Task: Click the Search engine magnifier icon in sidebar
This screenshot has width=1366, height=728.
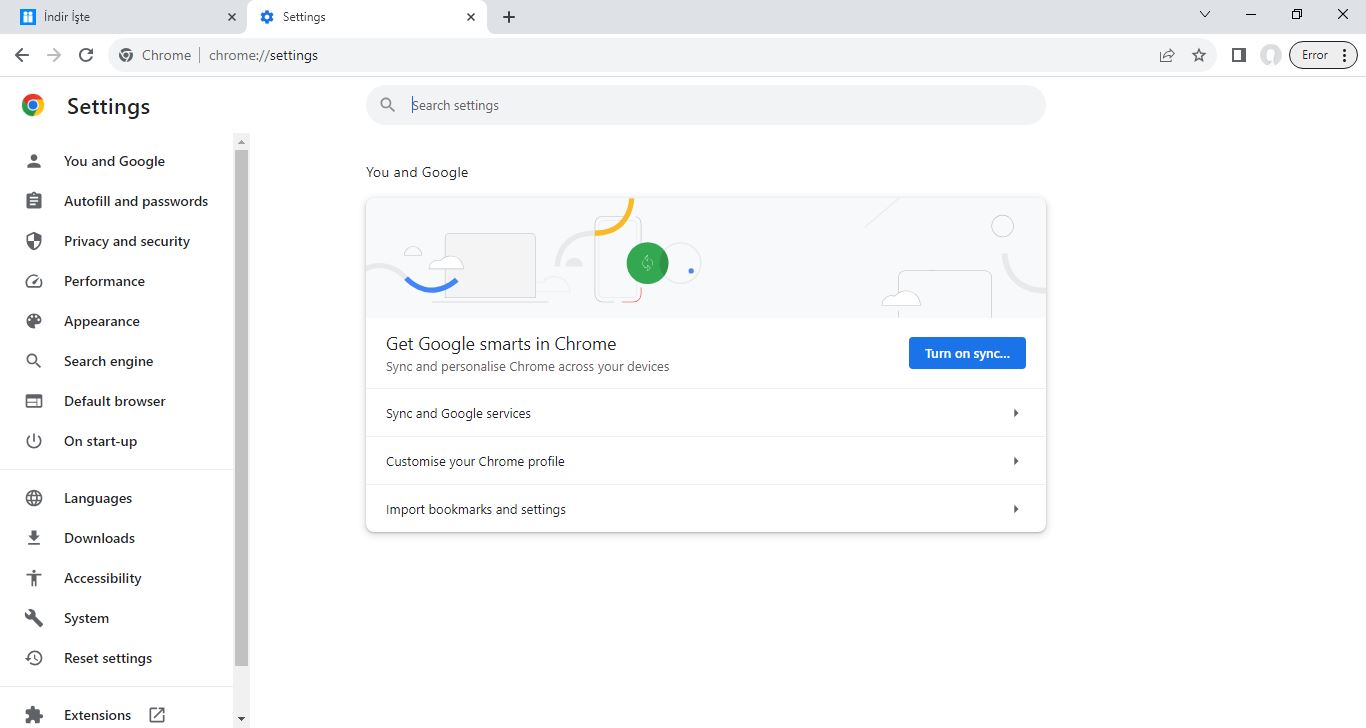Action: click(34, 361)
